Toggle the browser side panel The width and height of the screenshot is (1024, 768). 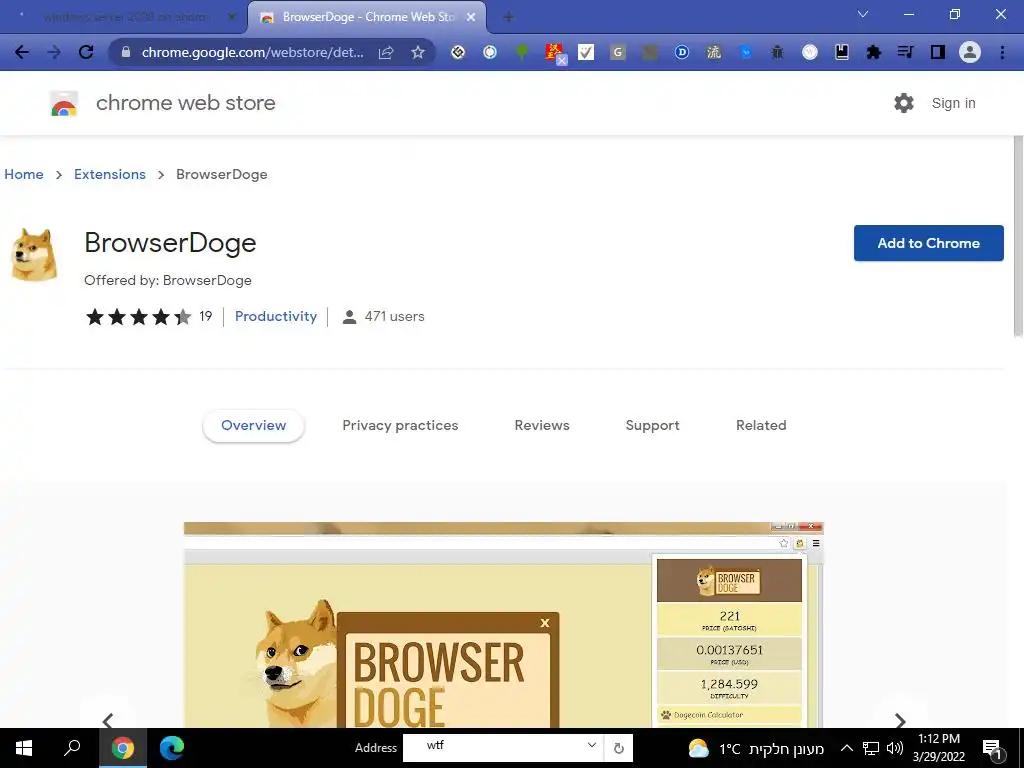[x=938, y=52]
